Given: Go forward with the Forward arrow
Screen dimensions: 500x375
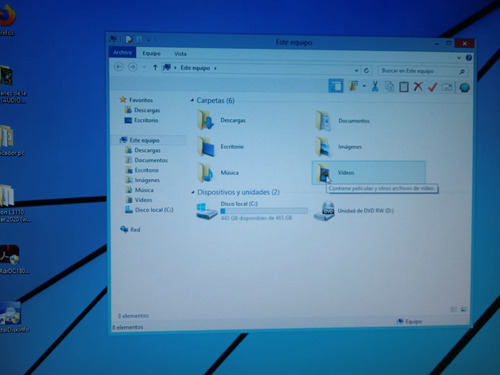Looking at the screenshot, I should click(x=132, y=67).
